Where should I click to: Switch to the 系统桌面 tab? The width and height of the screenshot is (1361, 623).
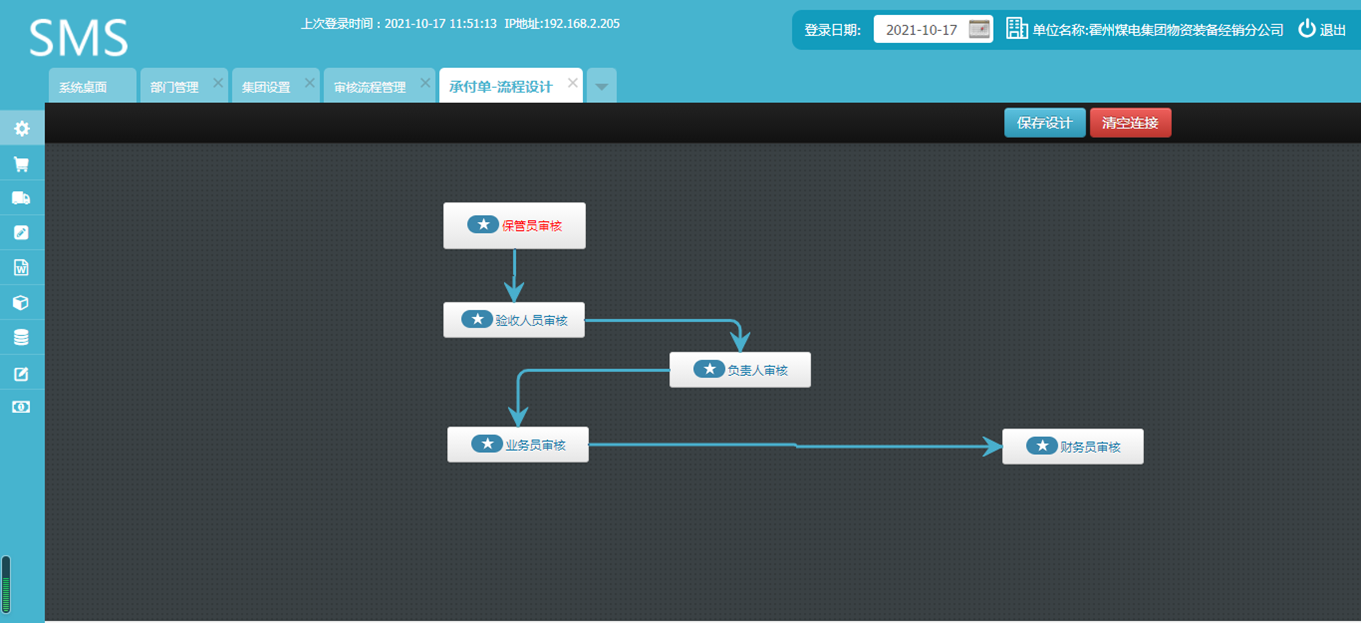[83, 87]
